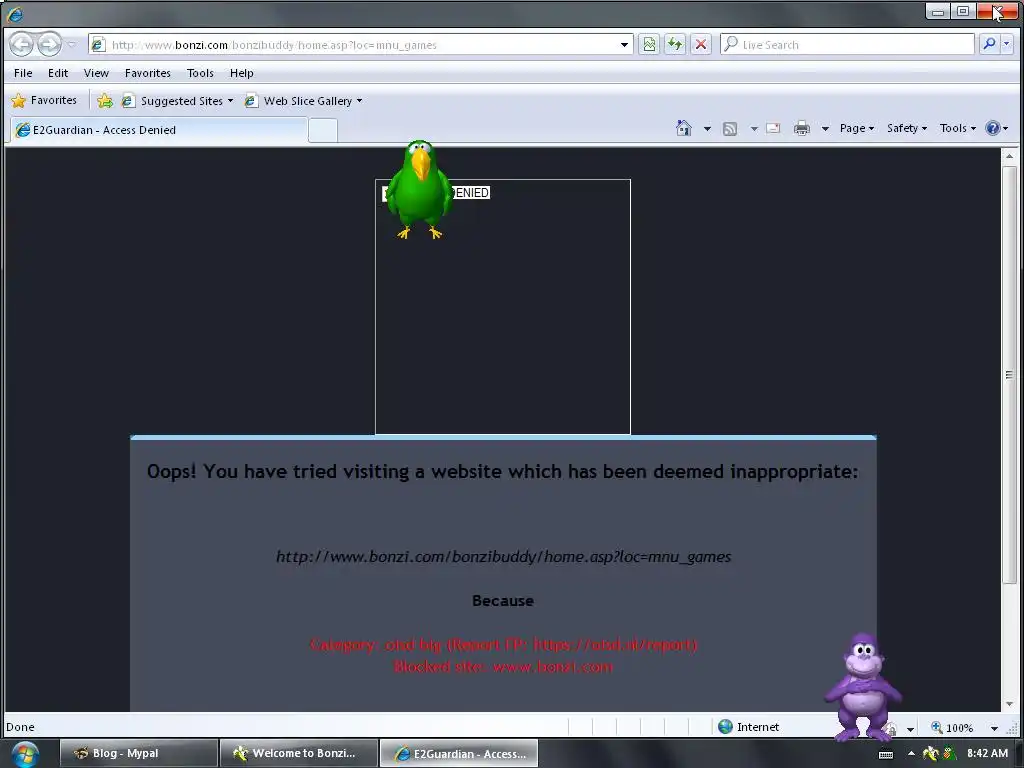The image size is (1024, 768).
Task: Click the RSS feeds icon
Action: pos(730,129)
